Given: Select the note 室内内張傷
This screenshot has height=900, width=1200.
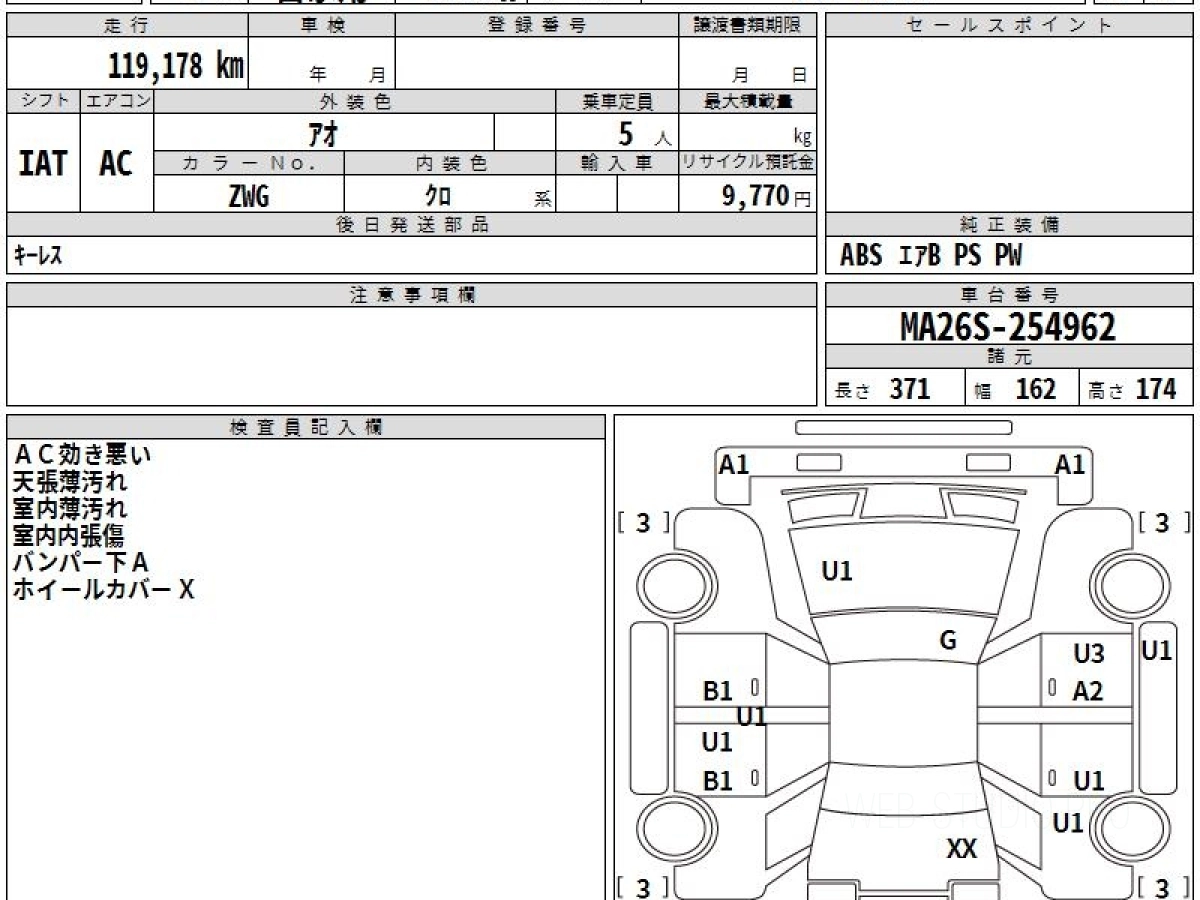Looking at the screenshot, I should coord(69,536).
